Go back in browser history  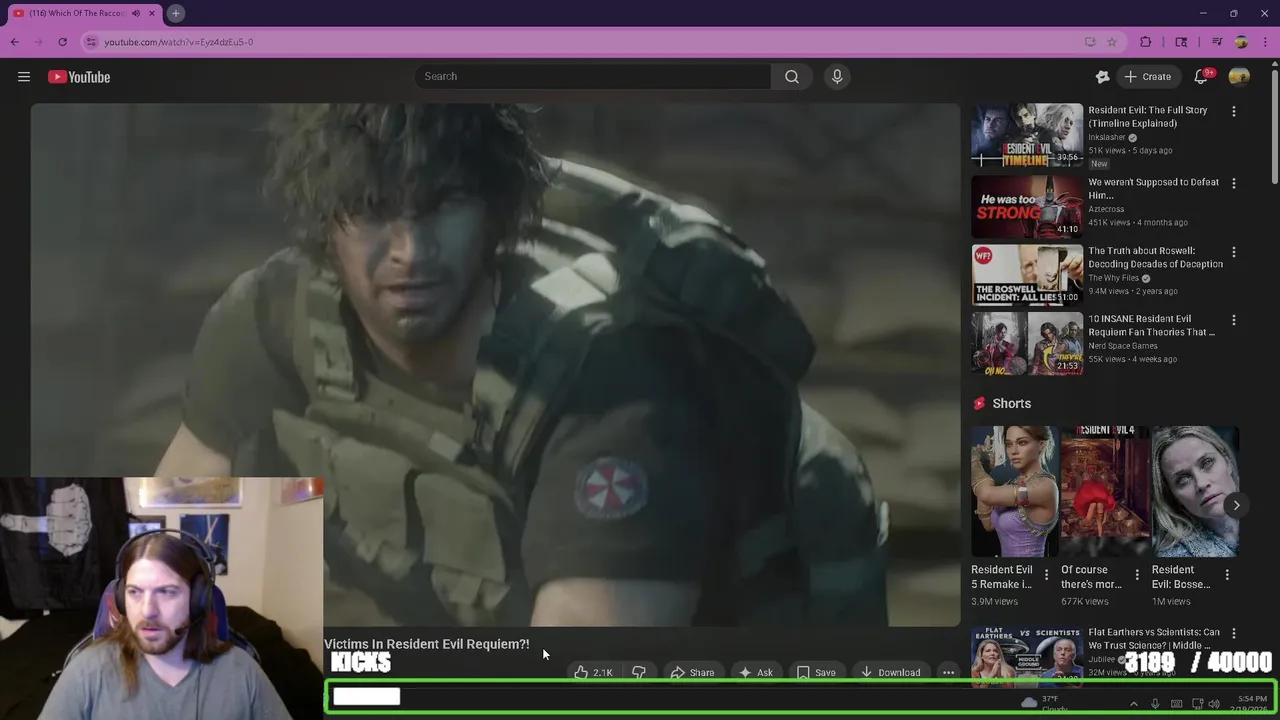pos(14,42)
